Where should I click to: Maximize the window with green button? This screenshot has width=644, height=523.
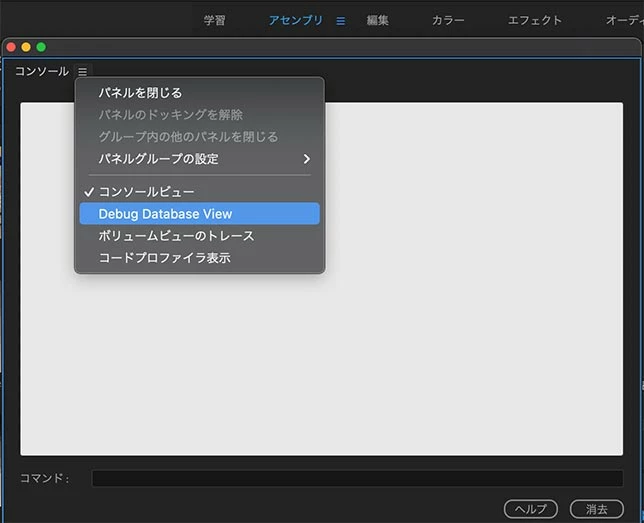(41, 47)
